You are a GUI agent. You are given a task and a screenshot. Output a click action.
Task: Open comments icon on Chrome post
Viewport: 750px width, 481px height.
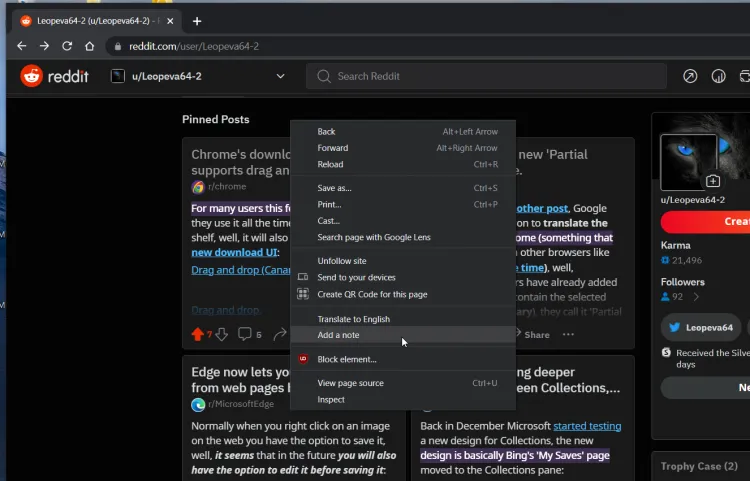[245, 334]
